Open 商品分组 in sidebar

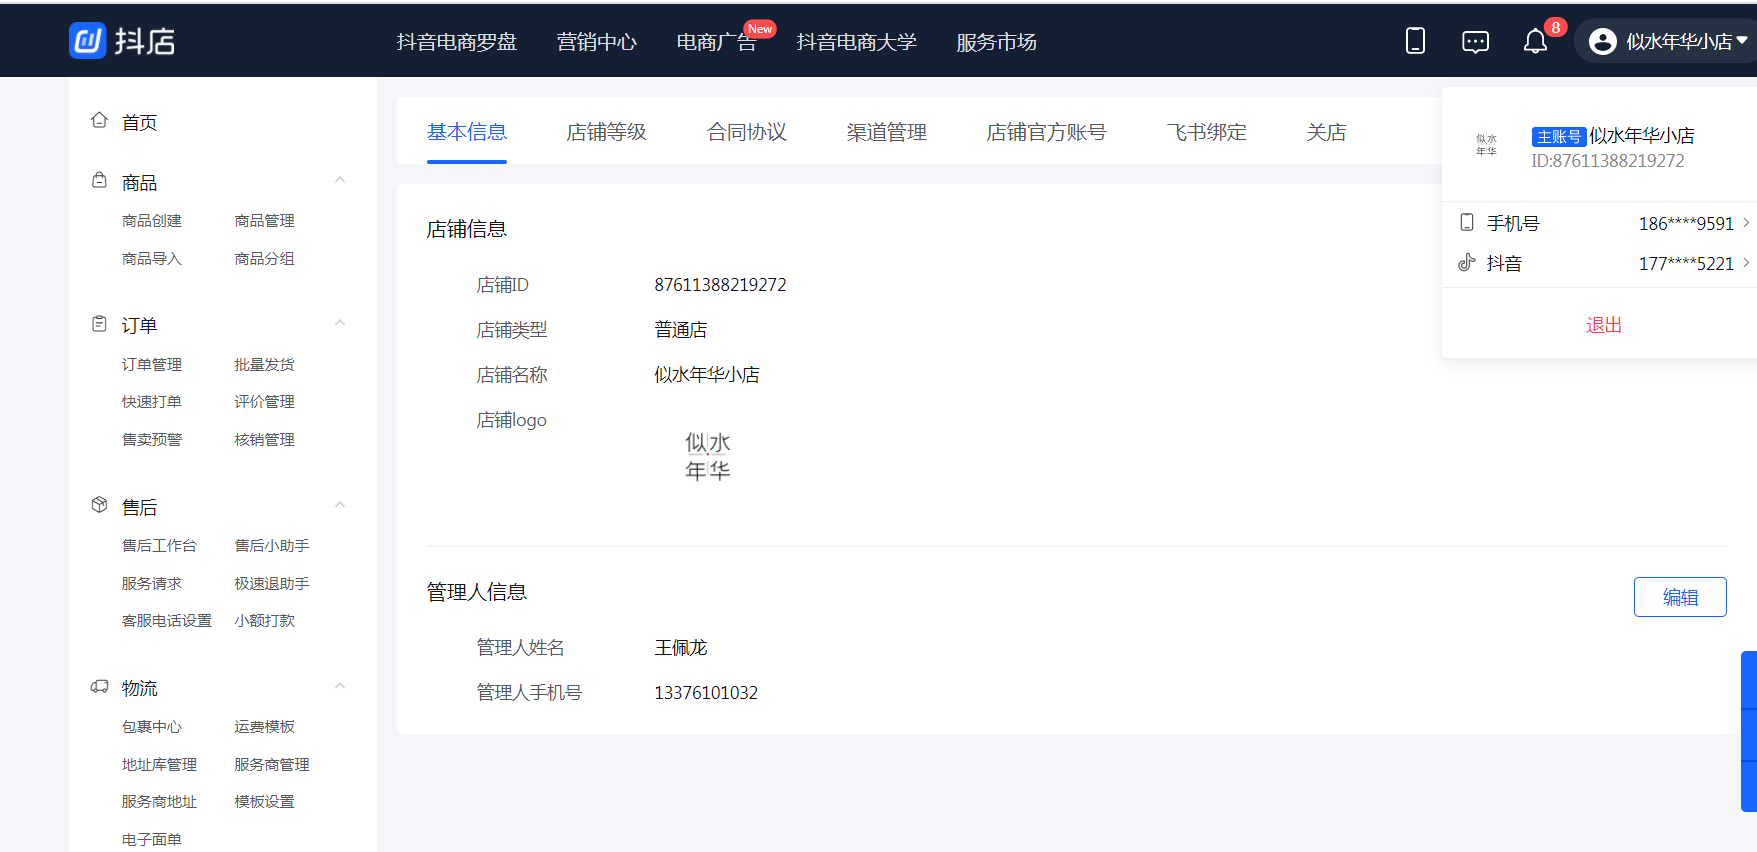pos(265,259)
